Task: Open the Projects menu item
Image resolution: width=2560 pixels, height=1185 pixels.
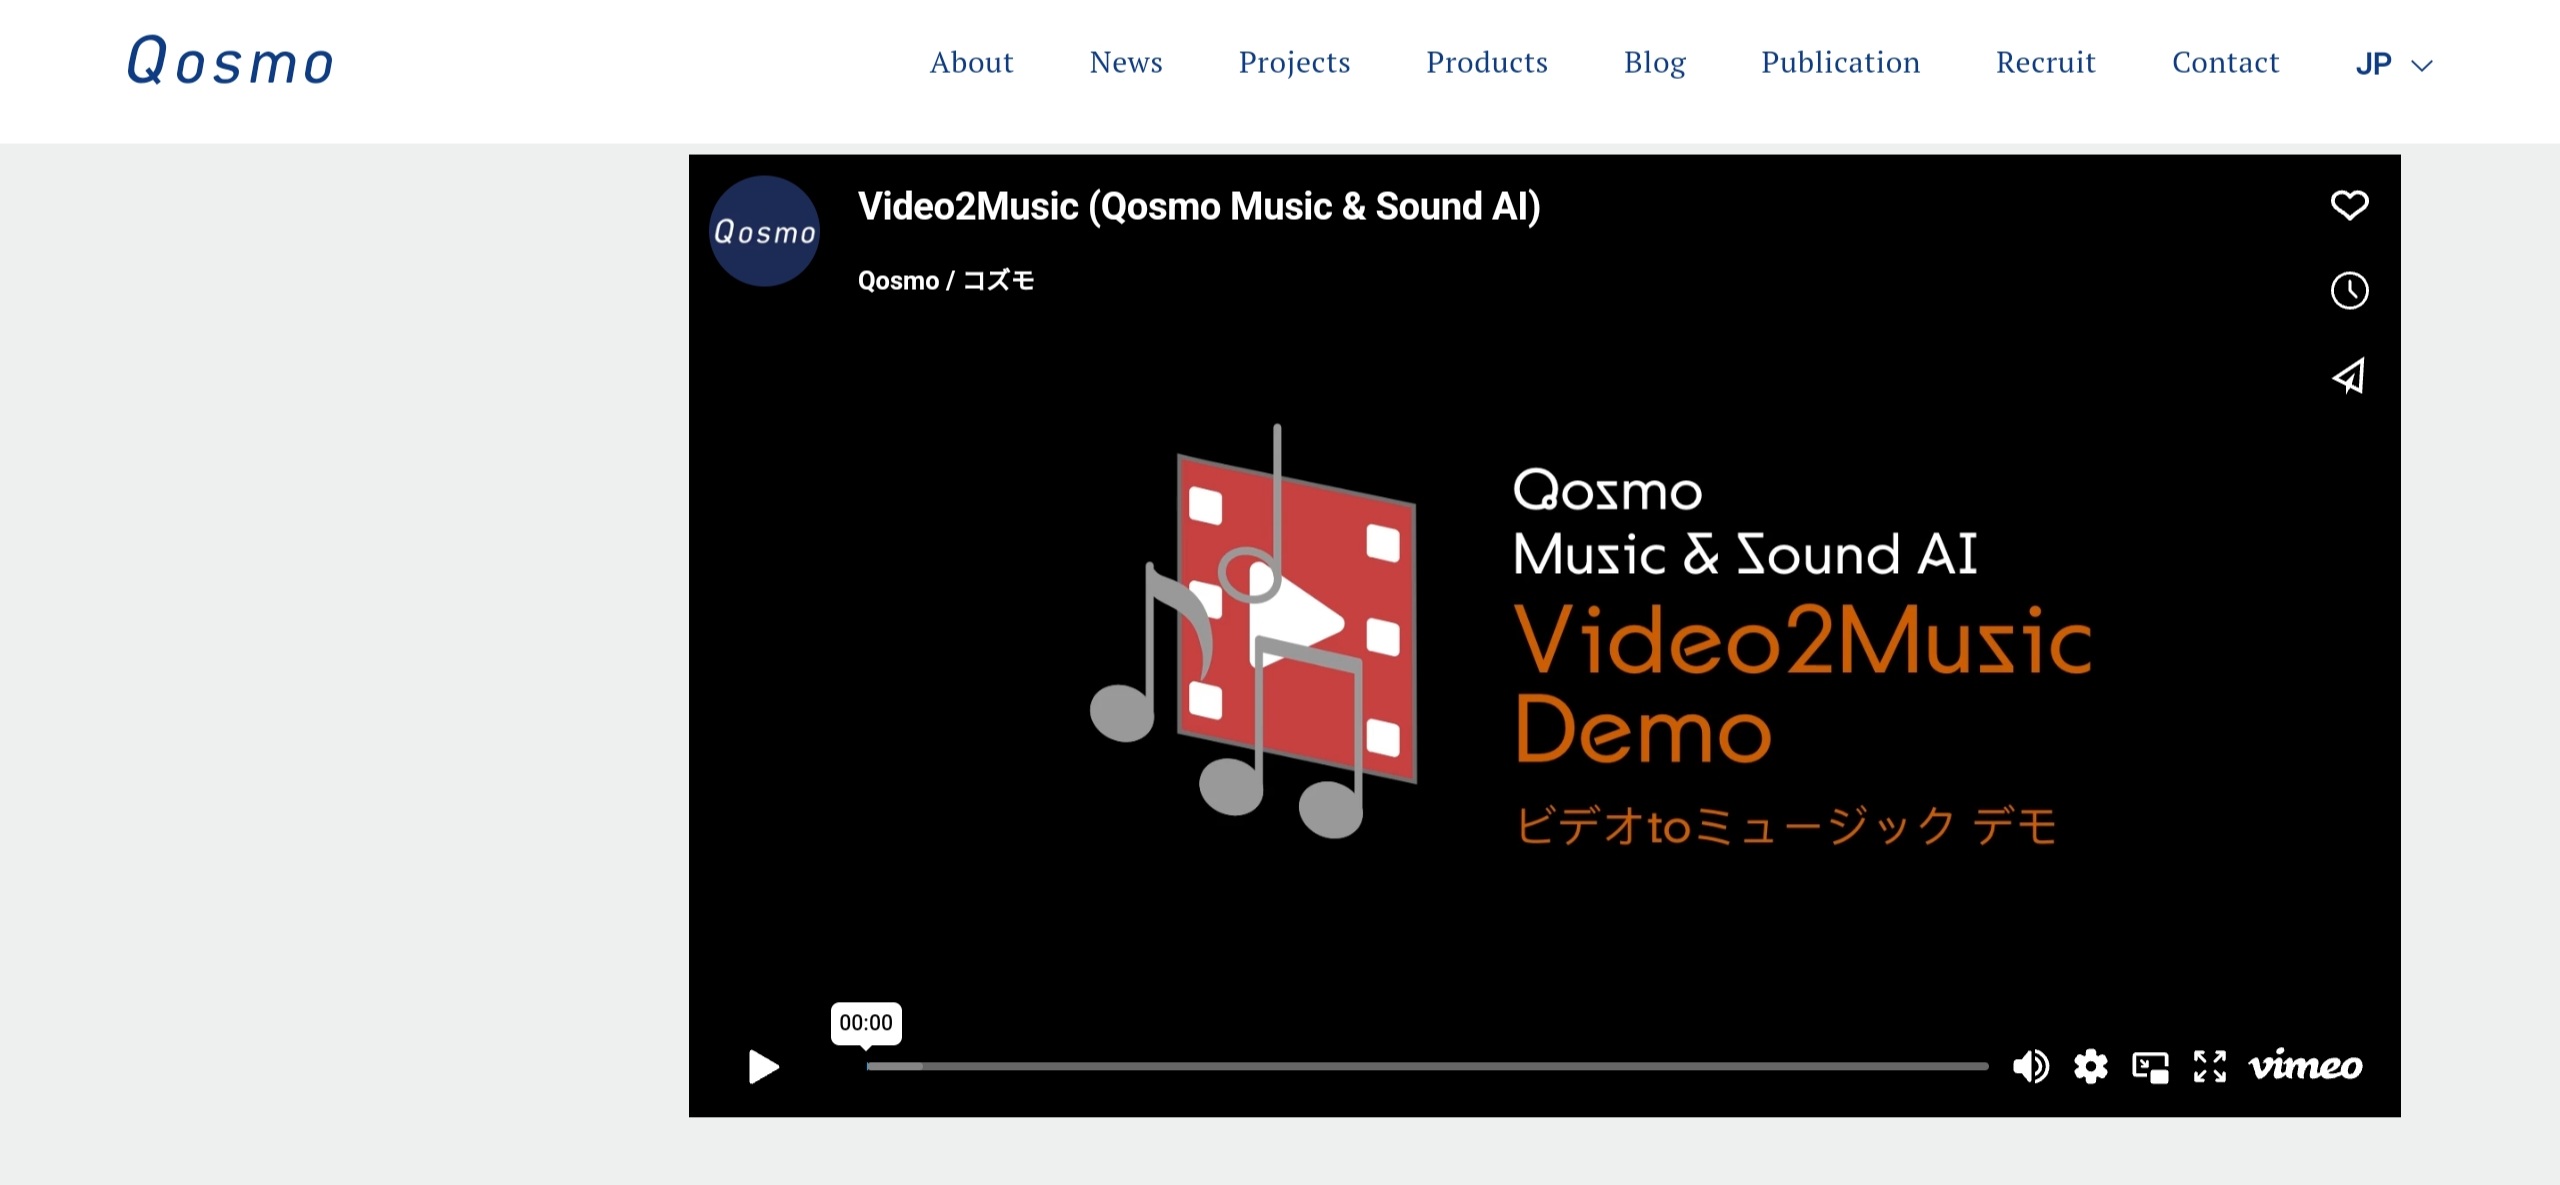Action: (x=1294, y=62)
